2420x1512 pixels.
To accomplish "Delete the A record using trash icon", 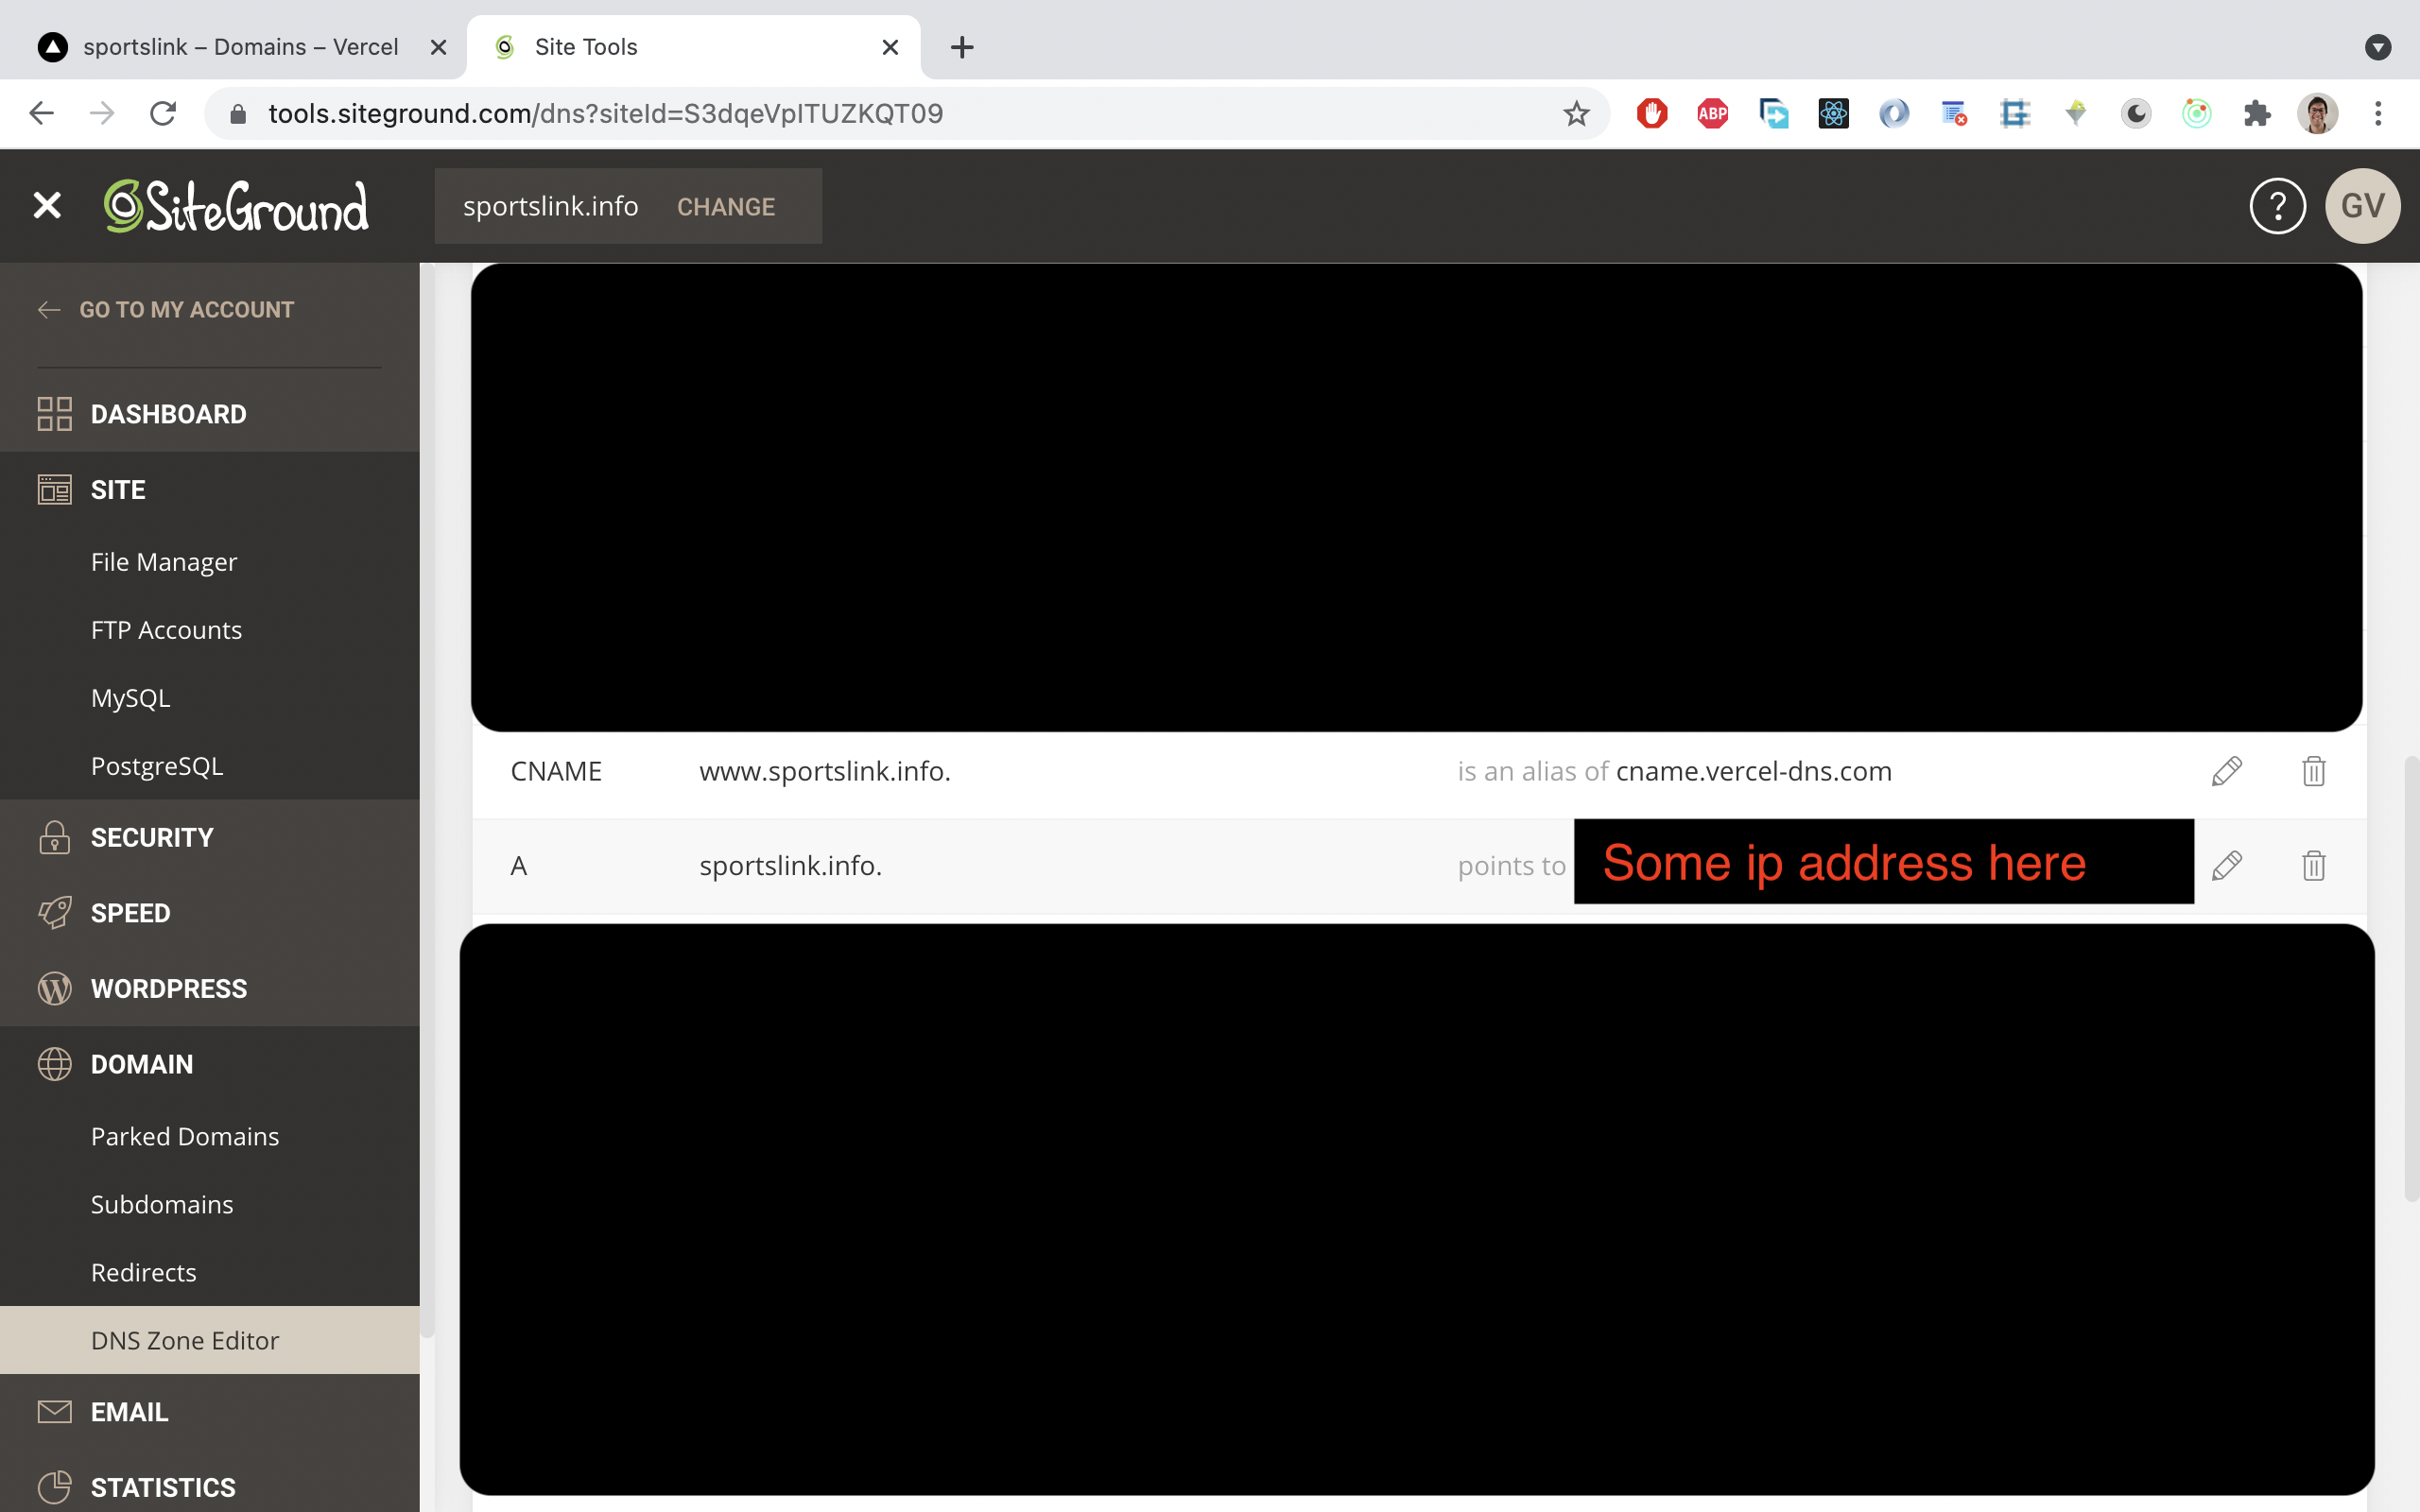I will click(2314, 866).
